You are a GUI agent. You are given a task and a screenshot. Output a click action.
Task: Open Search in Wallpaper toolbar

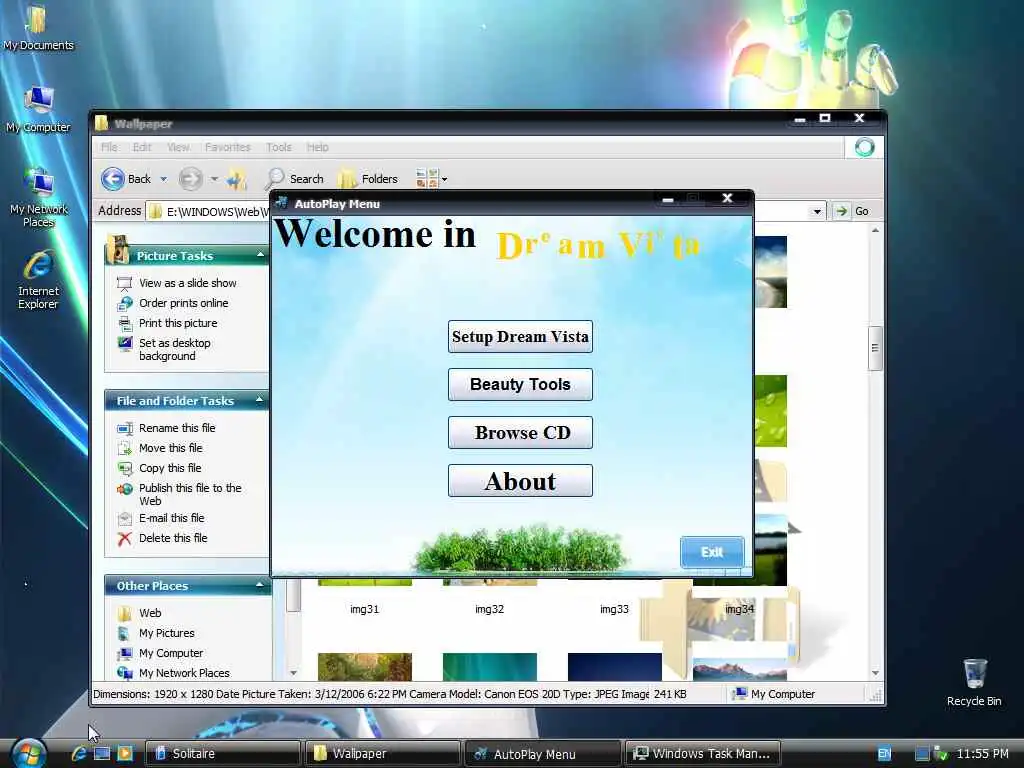point(295,178)
